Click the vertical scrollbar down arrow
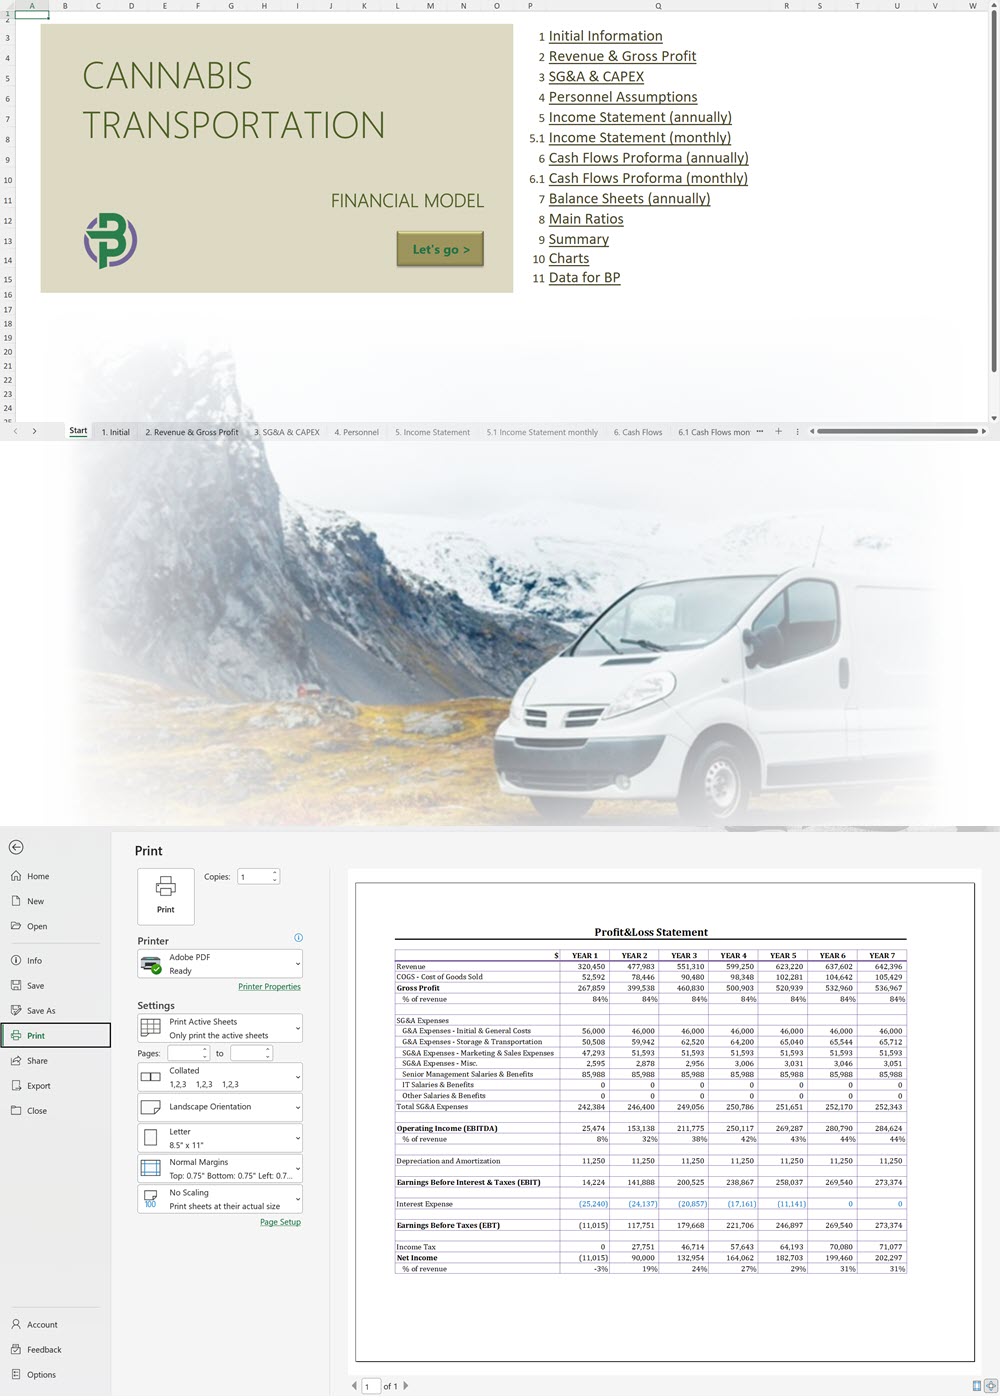The width and height of the screenshot is (1000, 1400). click(x=993, y=418)
